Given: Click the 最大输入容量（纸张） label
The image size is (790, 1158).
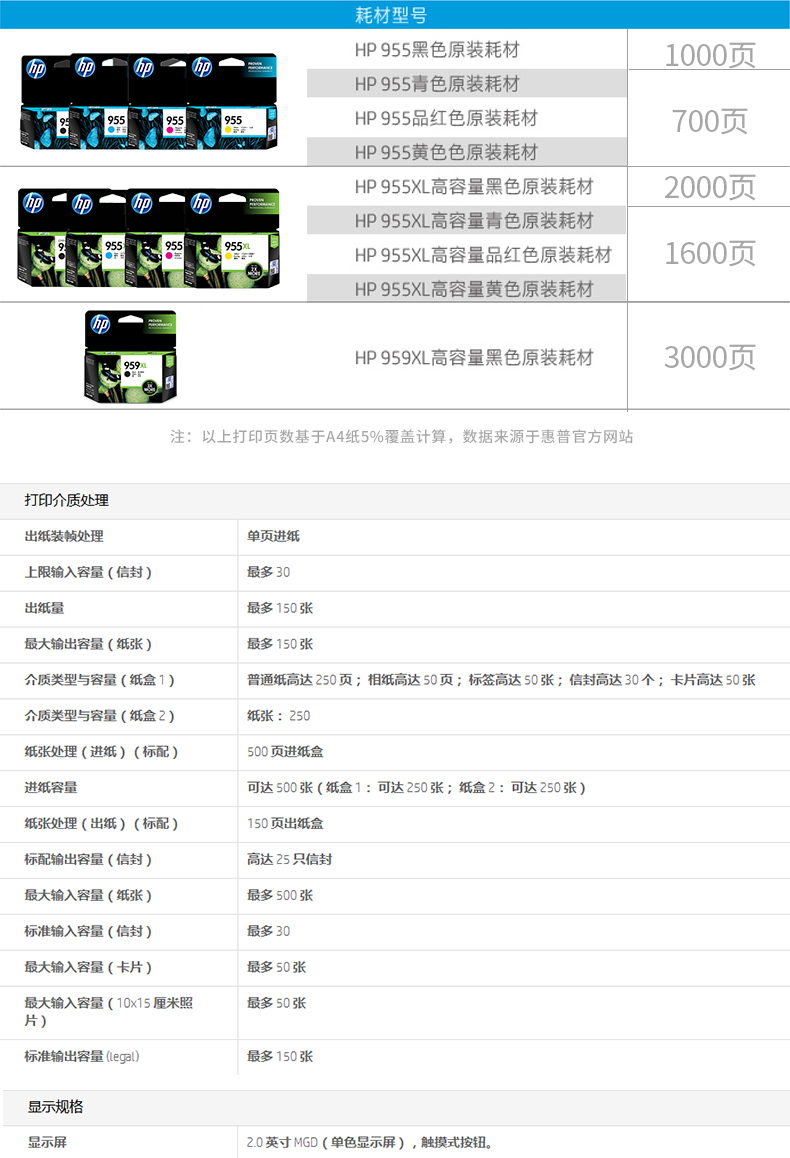Looking at the screenshot, I should pyautogui.click(x=88, y=895).
